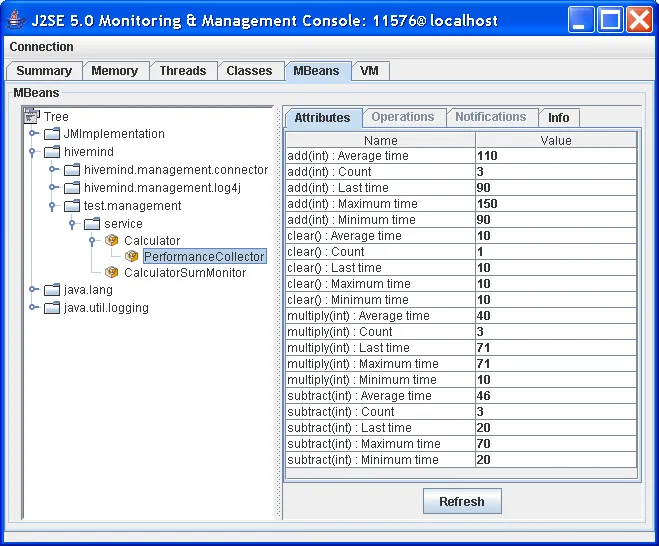
Task: Click the Tree root icon
Action: (32, 115)
